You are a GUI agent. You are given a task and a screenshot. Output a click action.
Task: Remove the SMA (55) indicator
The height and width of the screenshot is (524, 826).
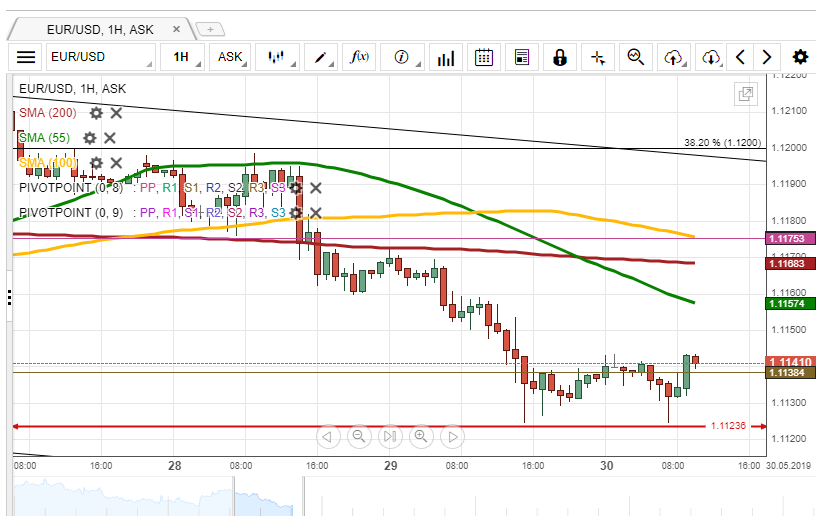point(110,138)
